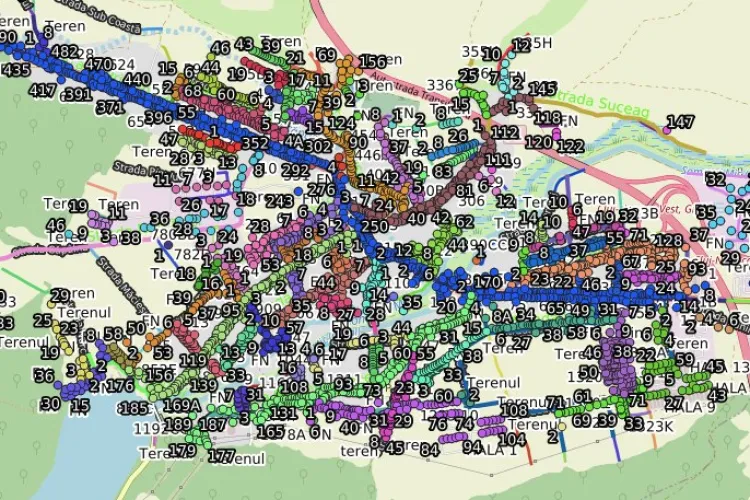This screenshot has height=500, width=750.
Task: Select the label 185
Action: click(135, 409)
